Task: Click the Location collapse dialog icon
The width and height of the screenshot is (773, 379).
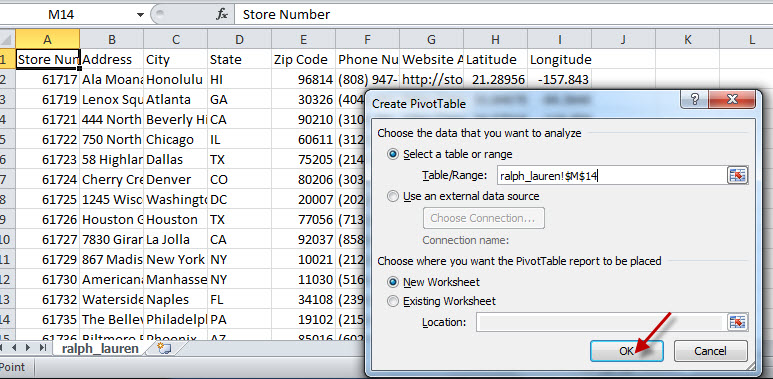Action: click(738, 322)
